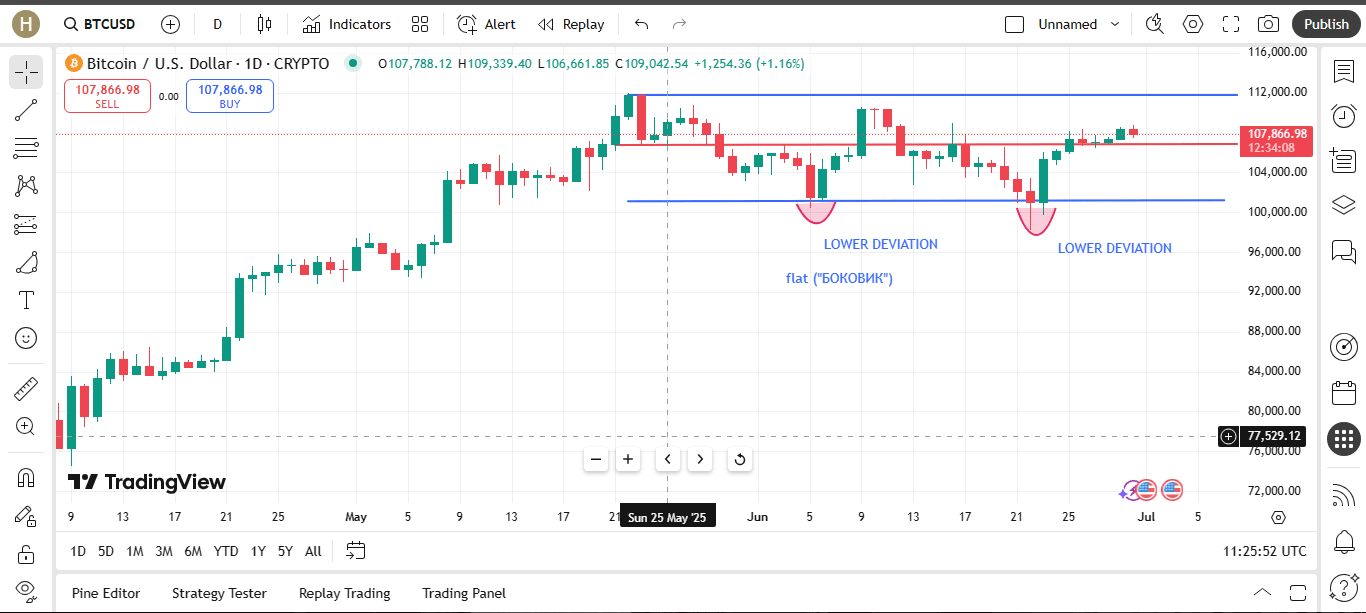
Task: Take a chart snapshot with camera icon
Action: pyautogui.click(x=1269, y=24)
